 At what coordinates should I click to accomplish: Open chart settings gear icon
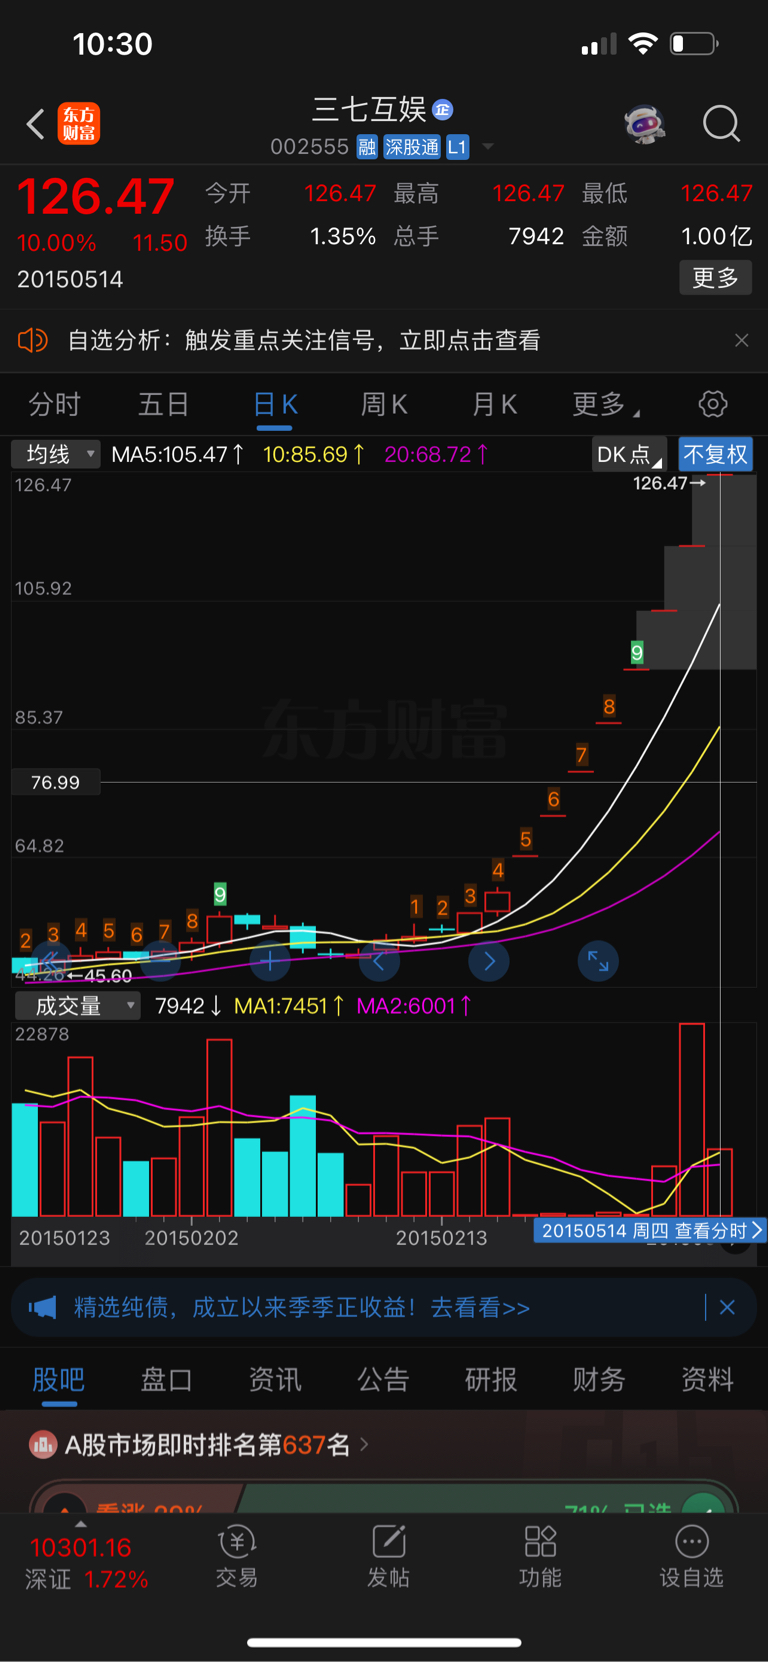point(713,404)
